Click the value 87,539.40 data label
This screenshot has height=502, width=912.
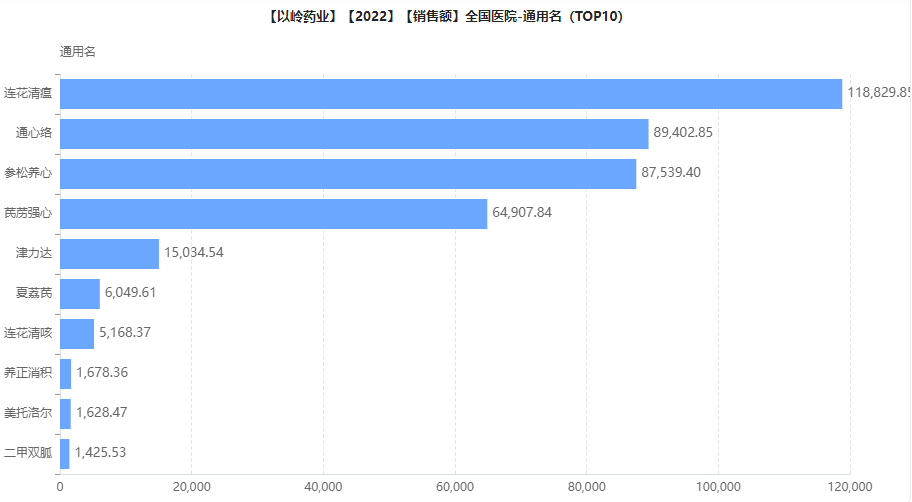(x=671, y=173)
